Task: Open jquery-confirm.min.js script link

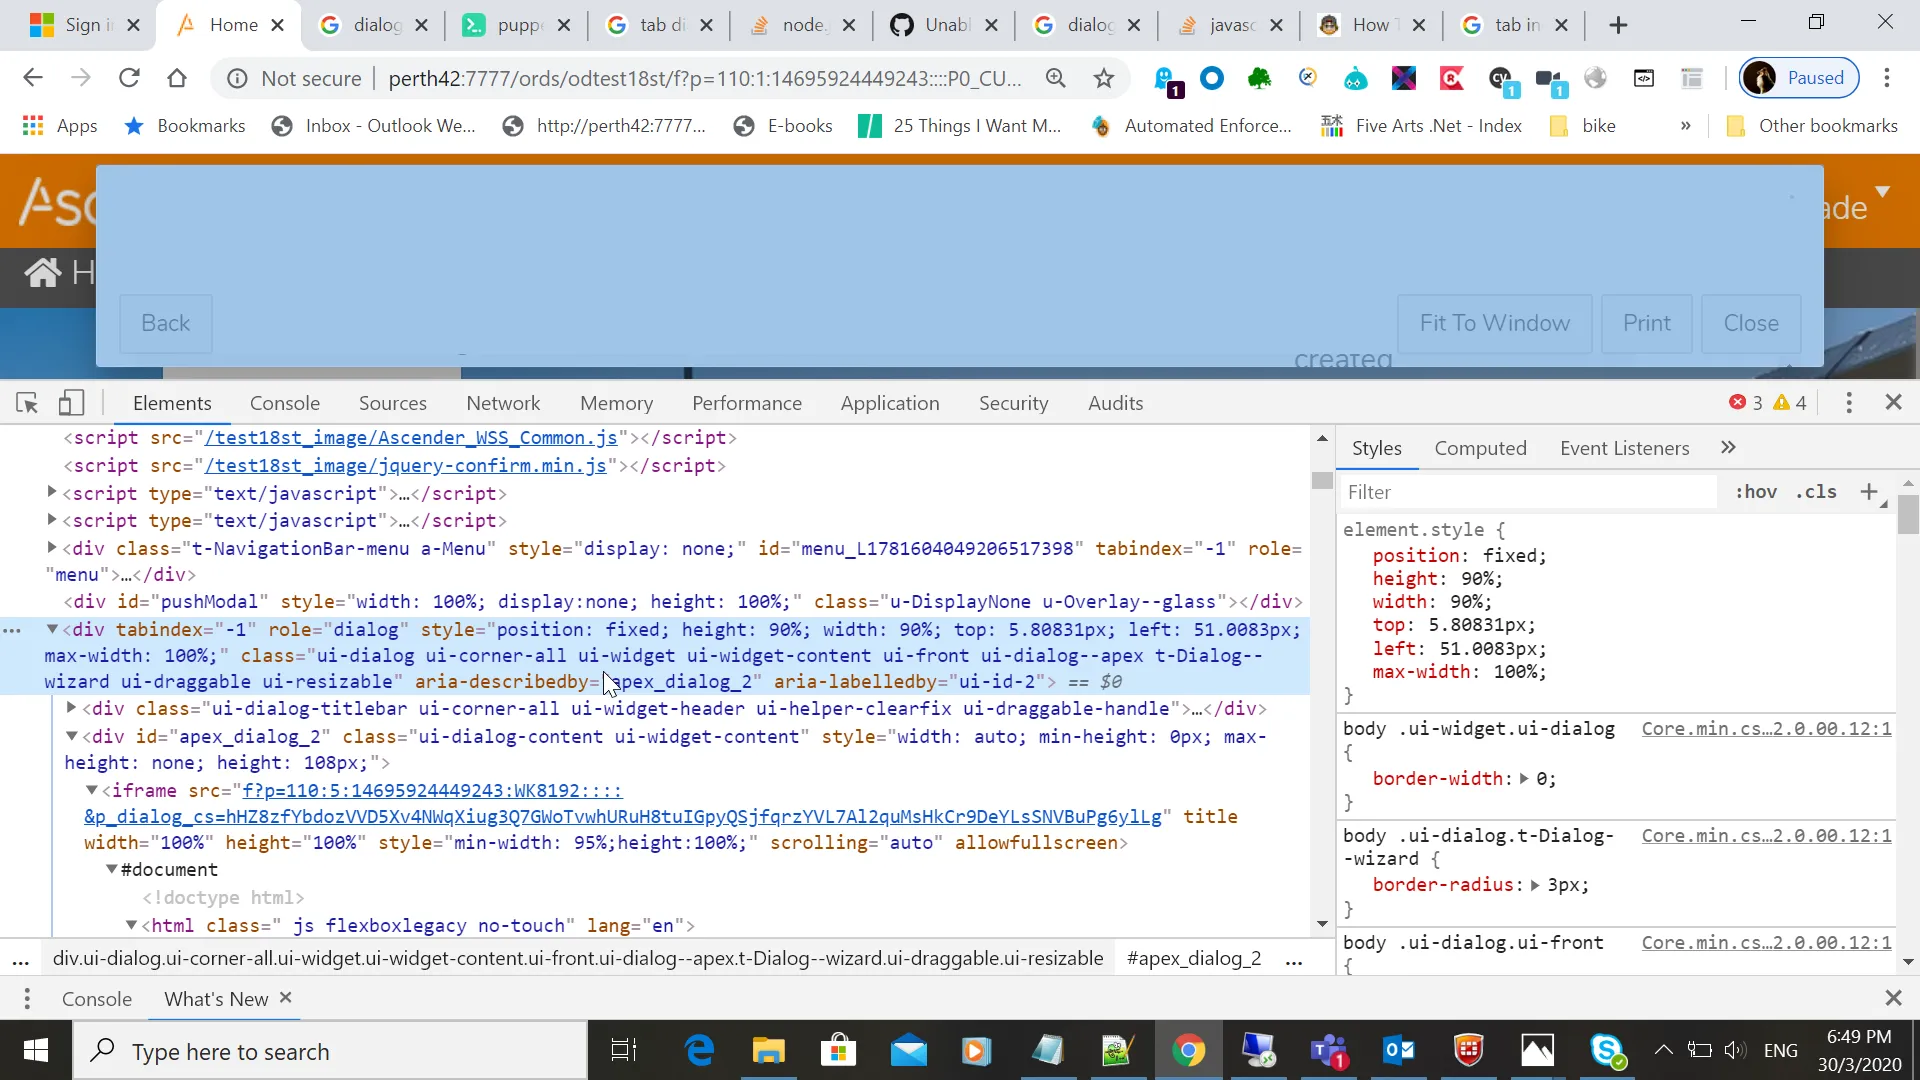Action: pyautogui.click(x=405, y=466)
